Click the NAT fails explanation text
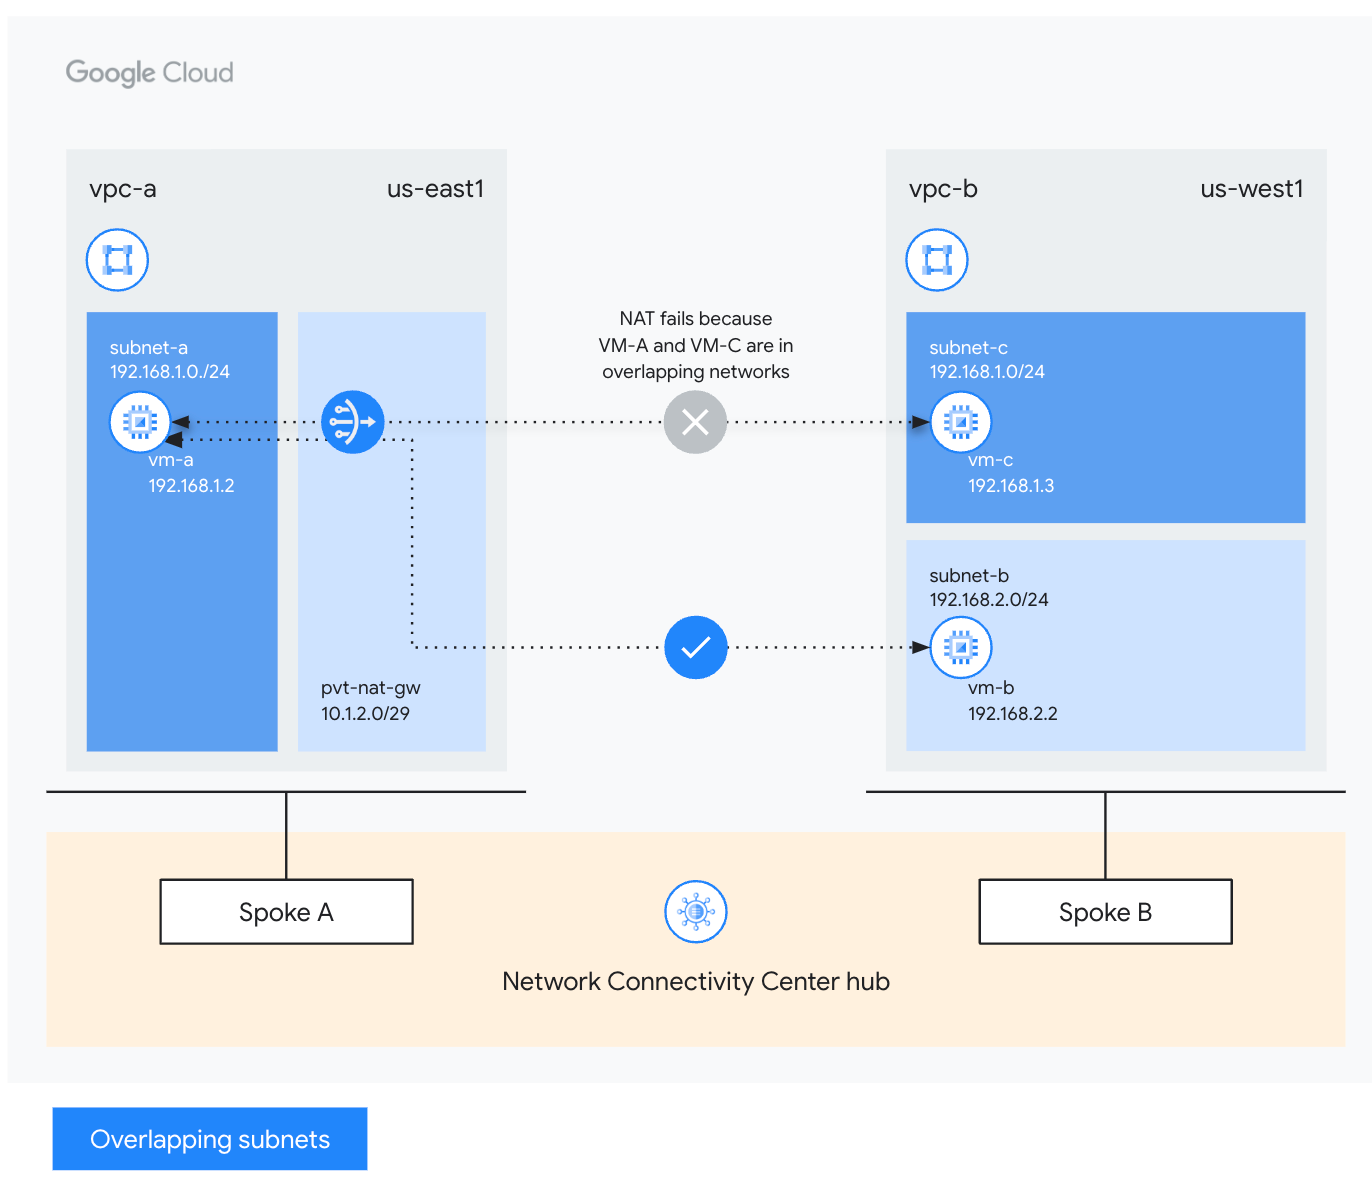Screen dimensions: 1372x1178 696,345
